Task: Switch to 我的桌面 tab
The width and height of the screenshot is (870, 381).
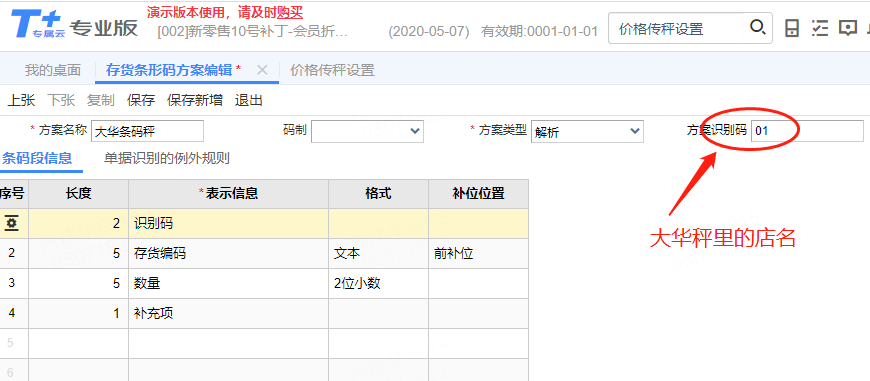Action: 53,70
